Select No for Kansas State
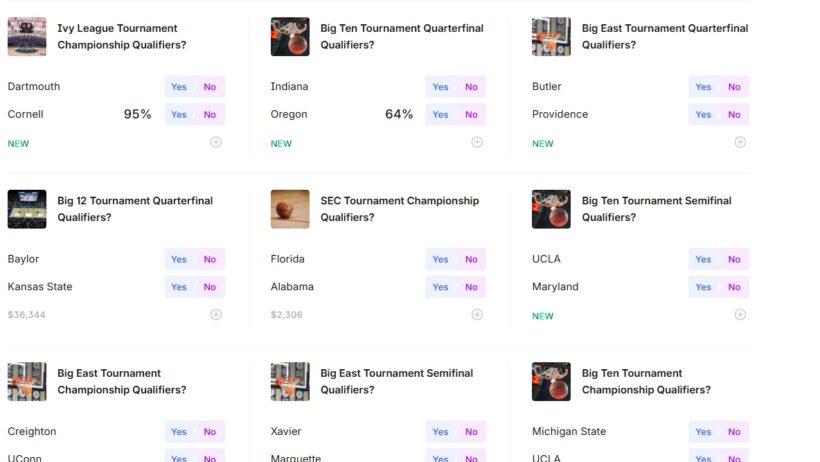Image resolution: width=820 pixels, height=462 pixels. (210, 287)
